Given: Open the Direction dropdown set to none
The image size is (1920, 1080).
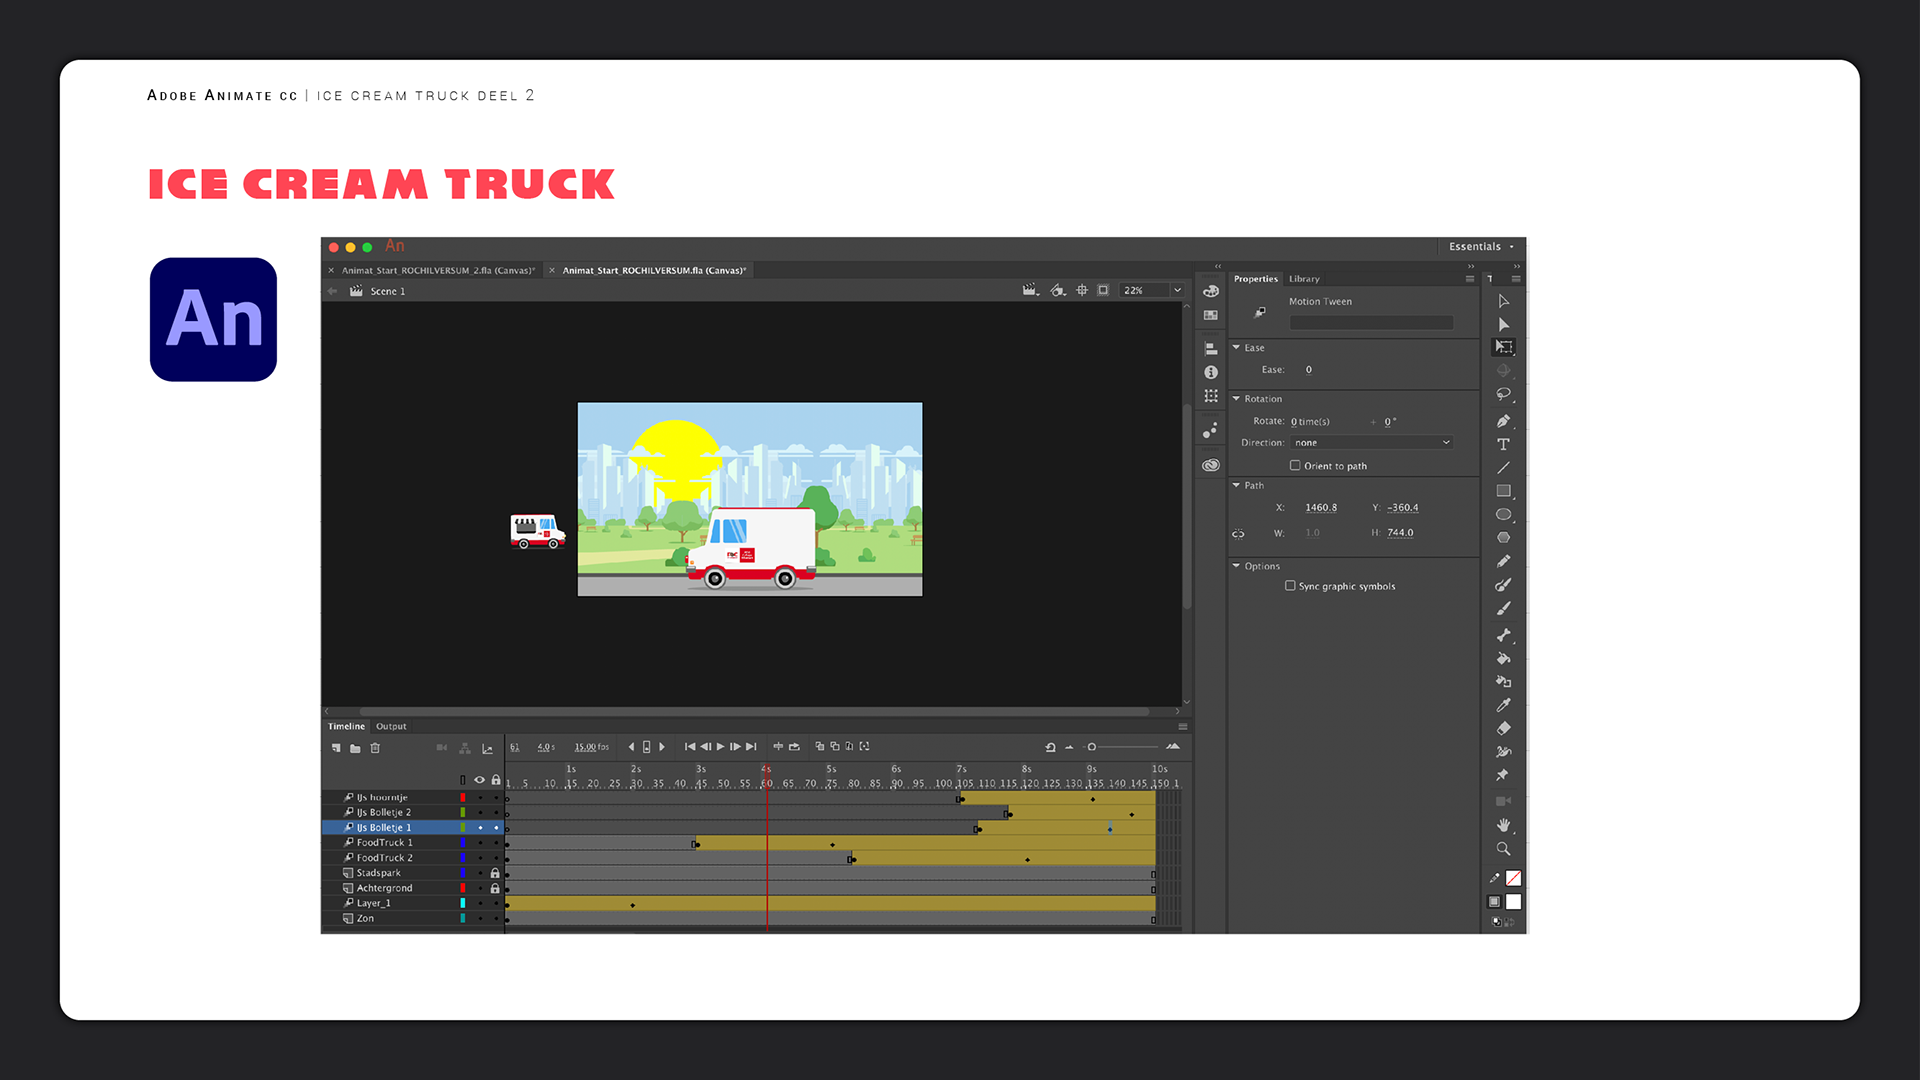Looking at the screenshot, I should pos(1370,442).
